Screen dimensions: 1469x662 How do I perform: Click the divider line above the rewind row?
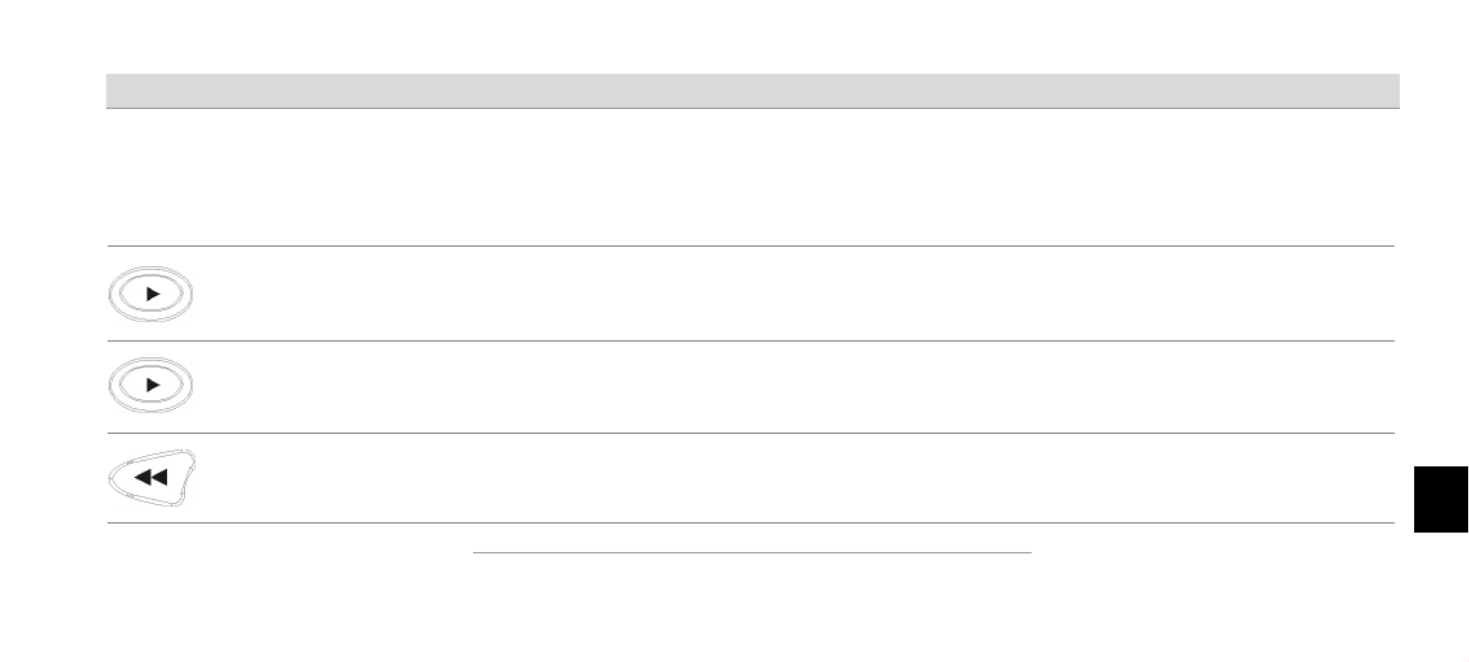[750, 433]
